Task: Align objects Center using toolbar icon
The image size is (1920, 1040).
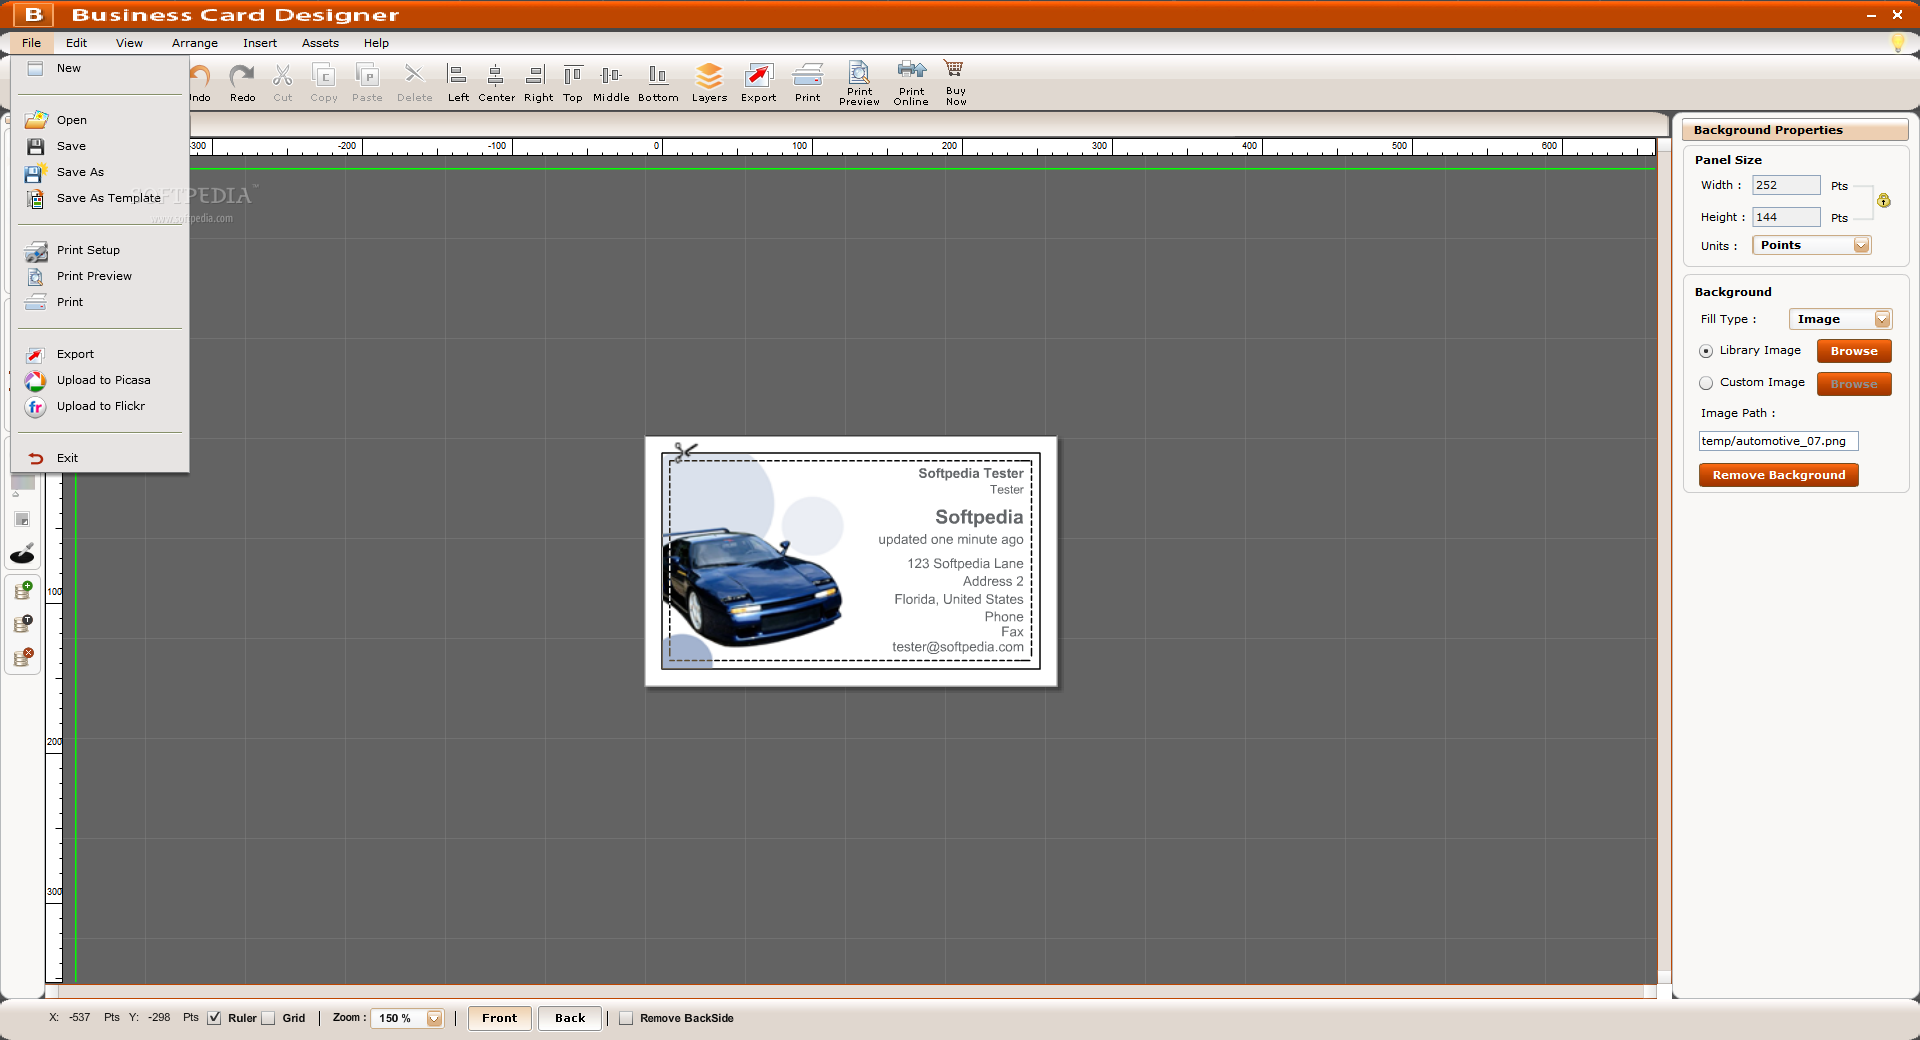Action: [x=496, y=83]
